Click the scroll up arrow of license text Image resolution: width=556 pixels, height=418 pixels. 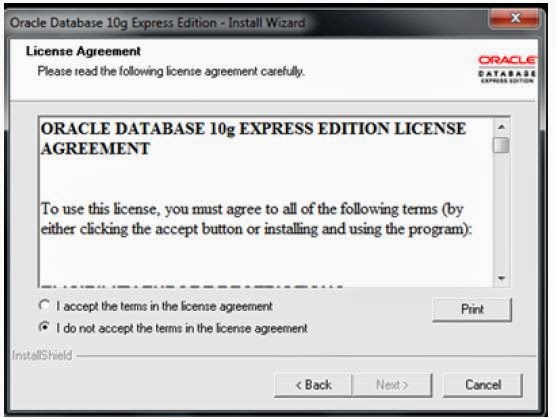click(x=501, y=127)
